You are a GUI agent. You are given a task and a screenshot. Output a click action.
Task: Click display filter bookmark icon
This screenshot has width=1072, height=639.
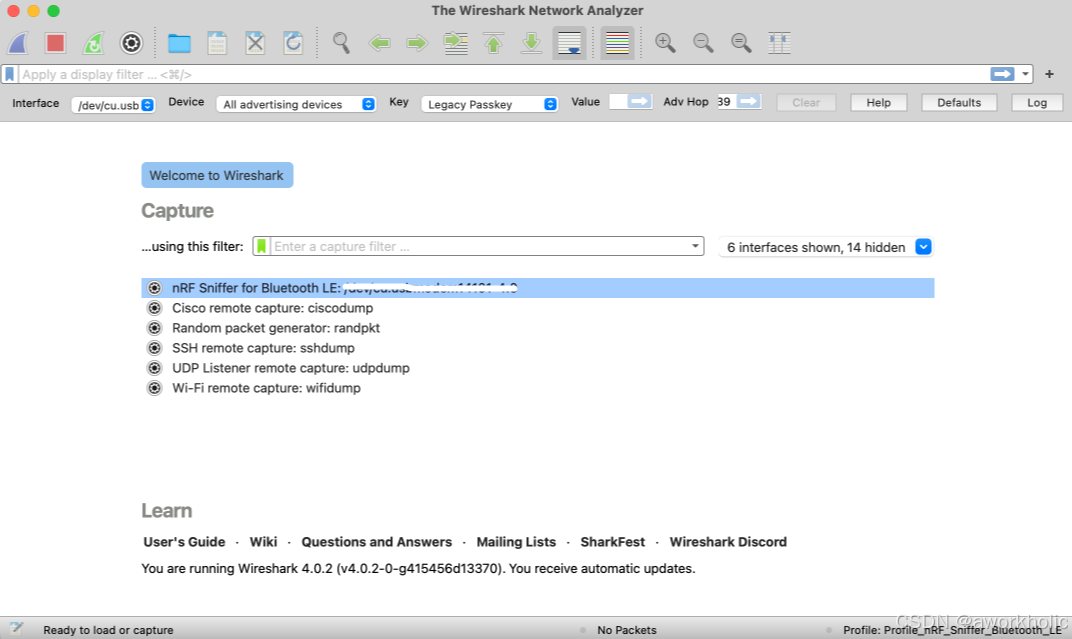coord(10,74)
